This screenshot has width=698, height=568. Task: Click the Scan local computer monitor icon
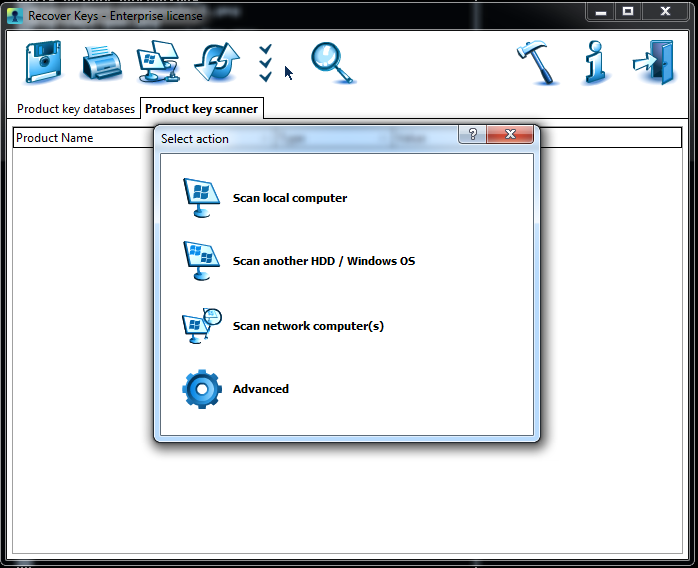tap(201, 198)
